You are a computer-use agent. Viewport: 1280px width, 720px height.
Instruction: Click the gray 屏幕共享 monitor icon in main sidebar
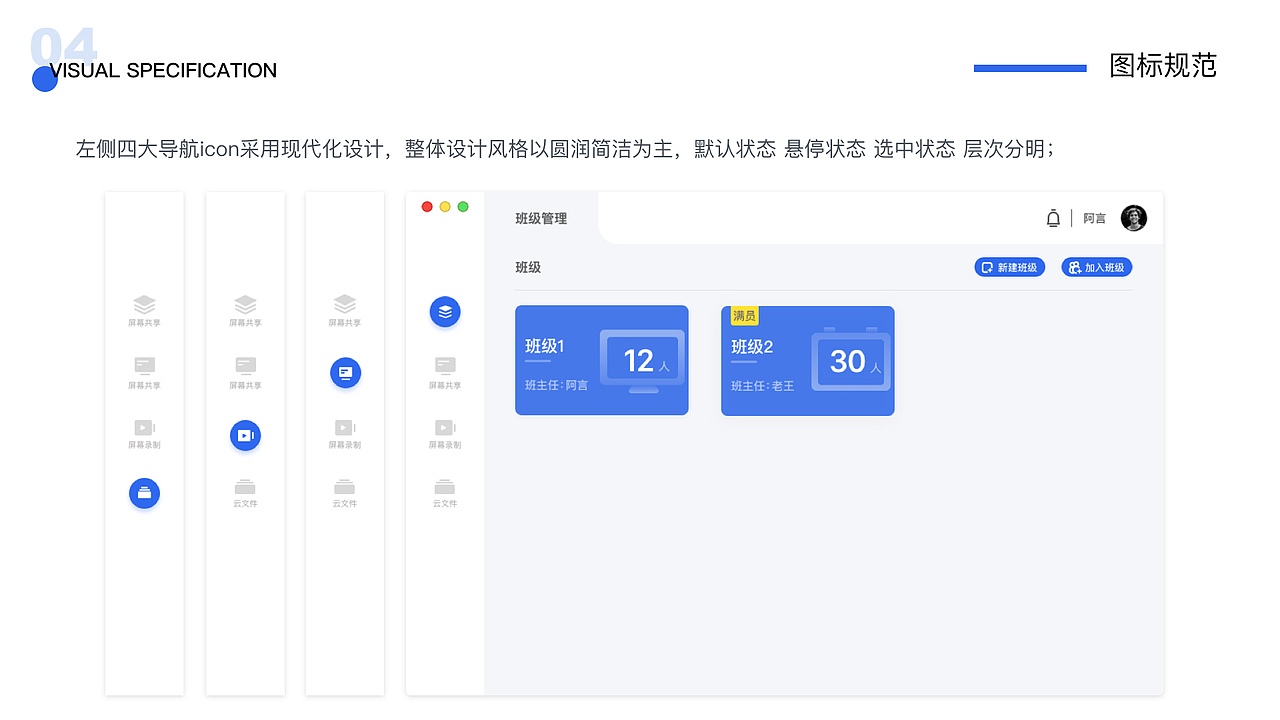click(444, 367)
